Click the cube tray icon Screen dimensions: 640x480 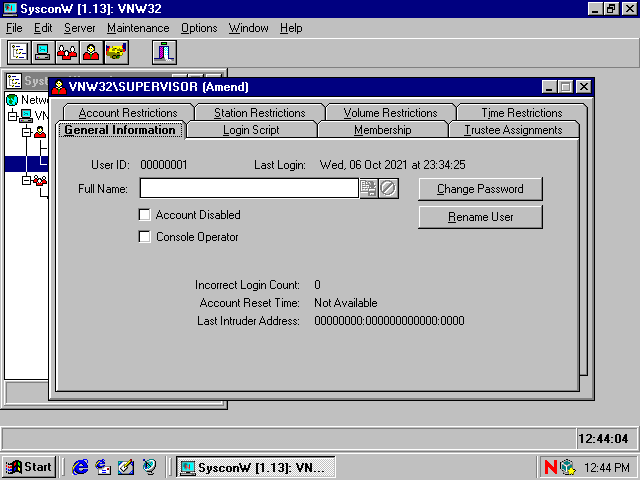tap(567, 467)
